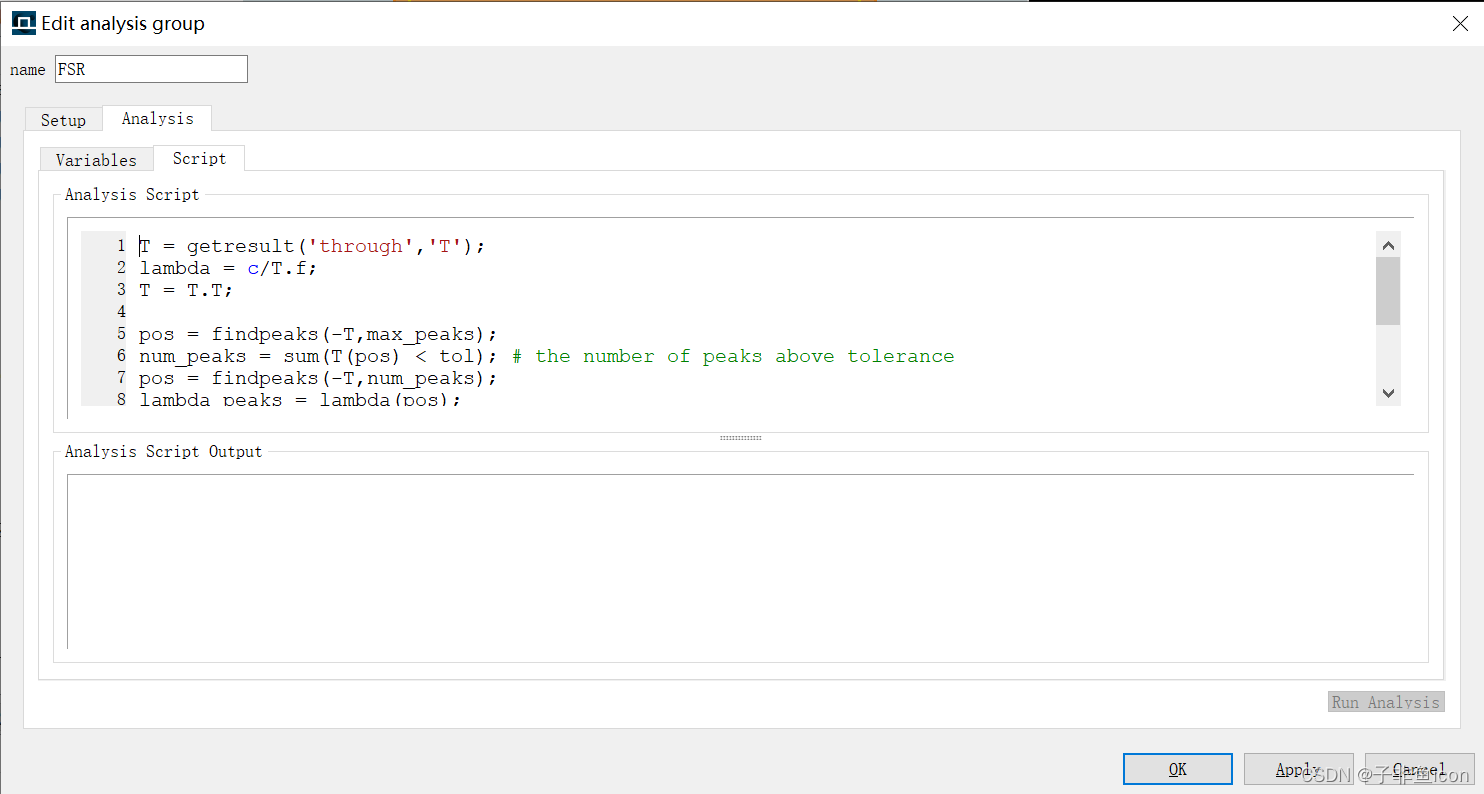Click the script scrollbar up arrow
1484x794 pixels.
point(1387,245)
